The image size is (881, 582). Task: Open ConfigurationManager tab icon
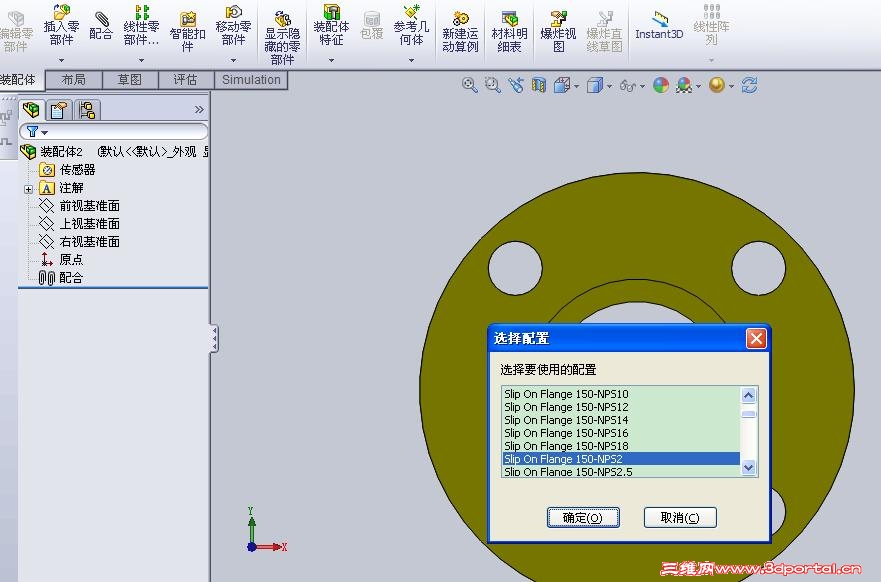click(87, 110)
